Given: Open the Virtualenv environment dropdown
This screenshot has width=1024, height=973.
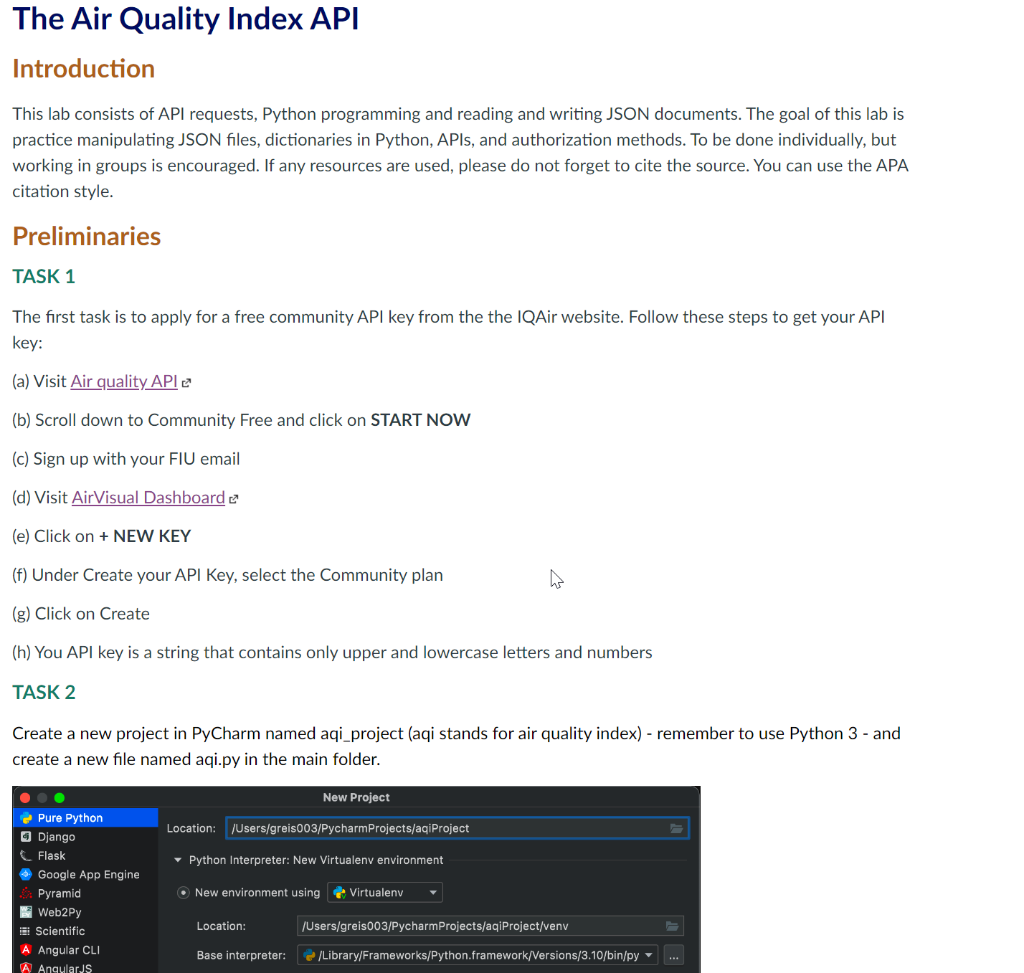Looking at the screenshot, I should 432,892.
